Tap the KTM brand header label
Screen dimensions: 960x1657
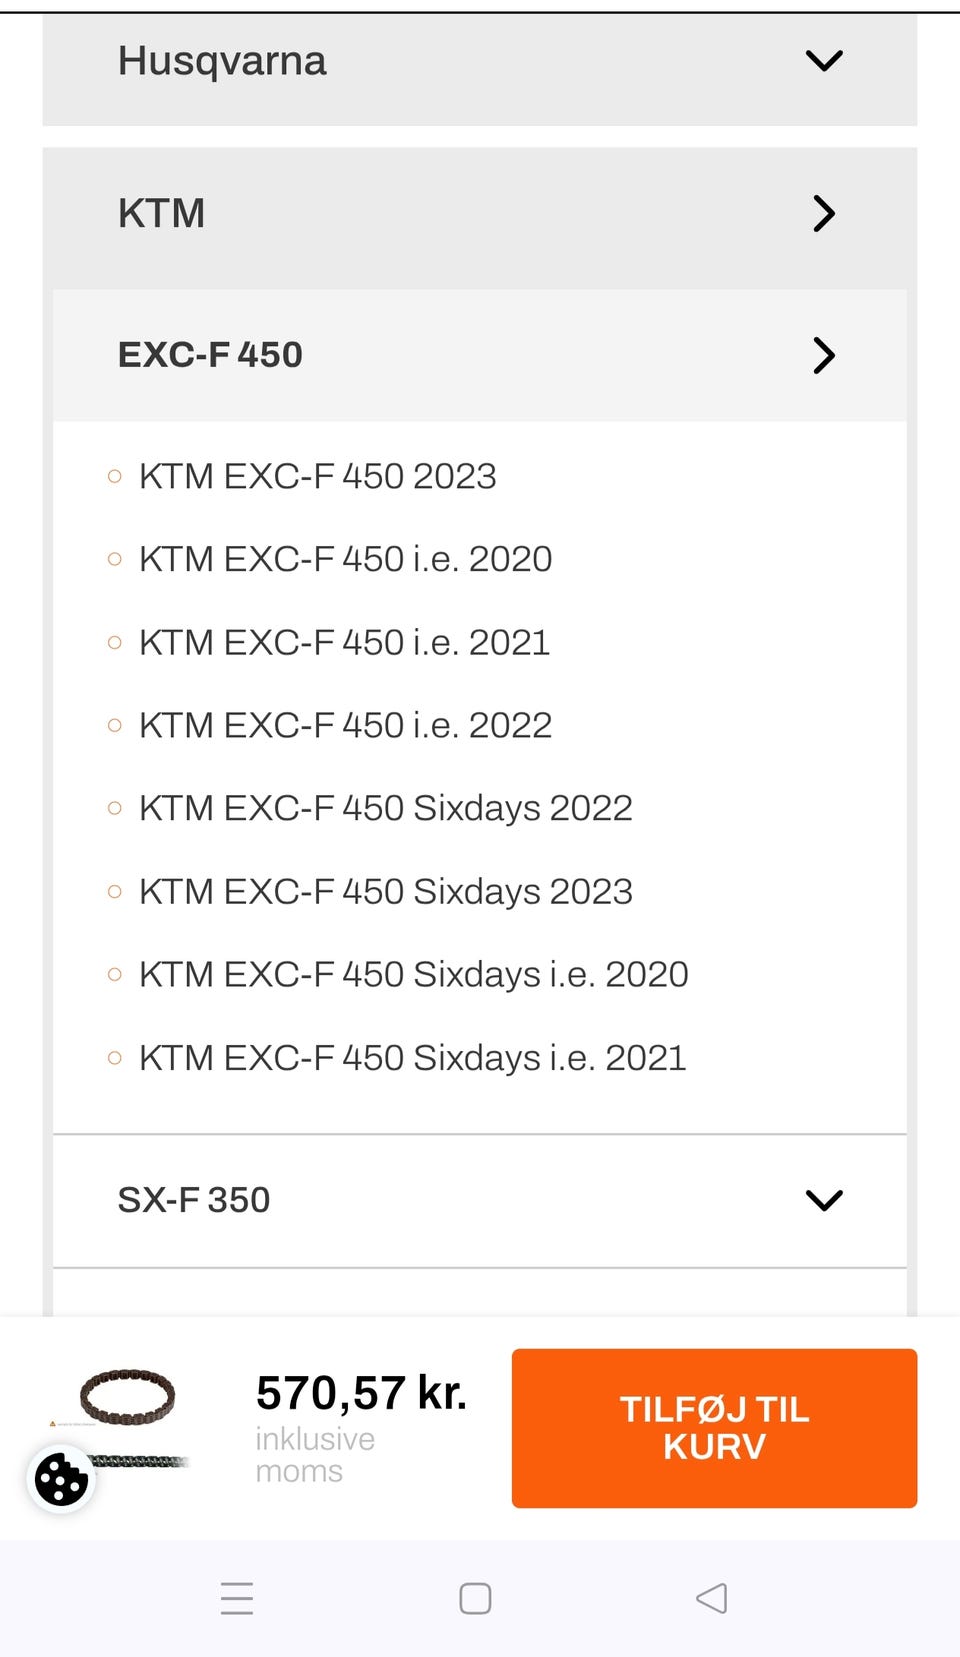(161, 213)
